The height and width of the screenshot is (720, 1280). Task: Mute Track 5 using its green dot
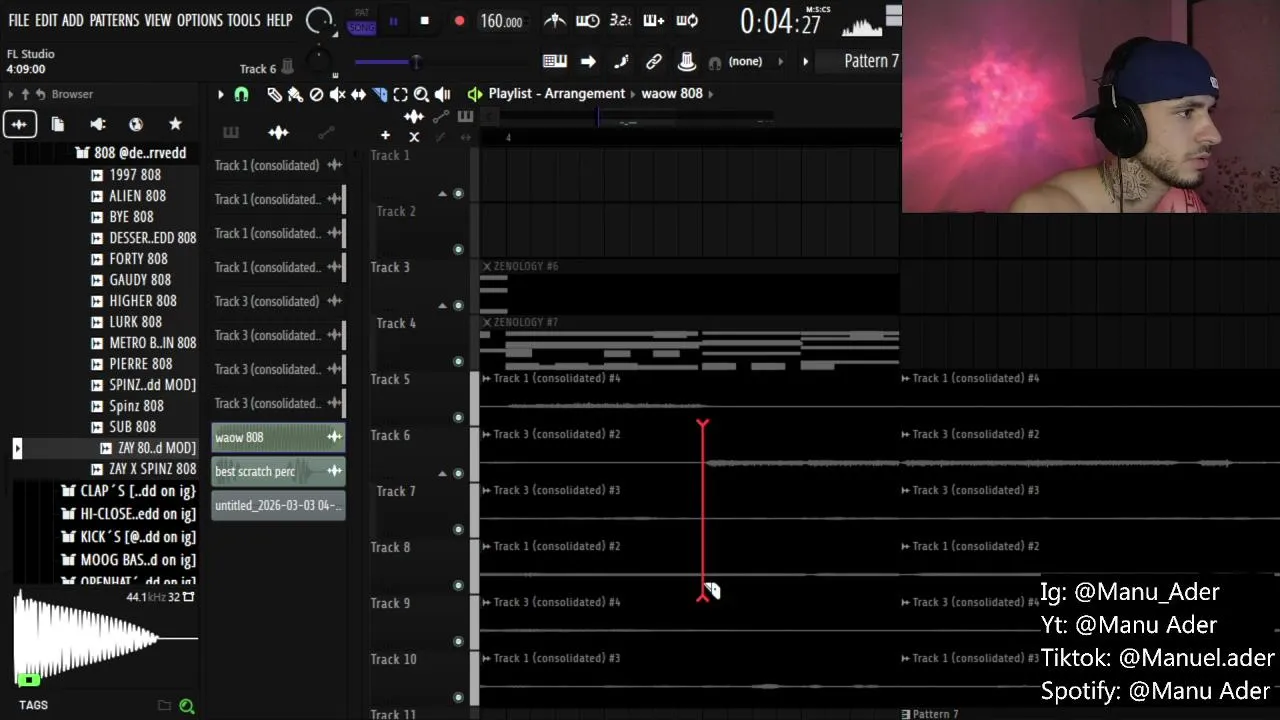click(x=458, y=417)
